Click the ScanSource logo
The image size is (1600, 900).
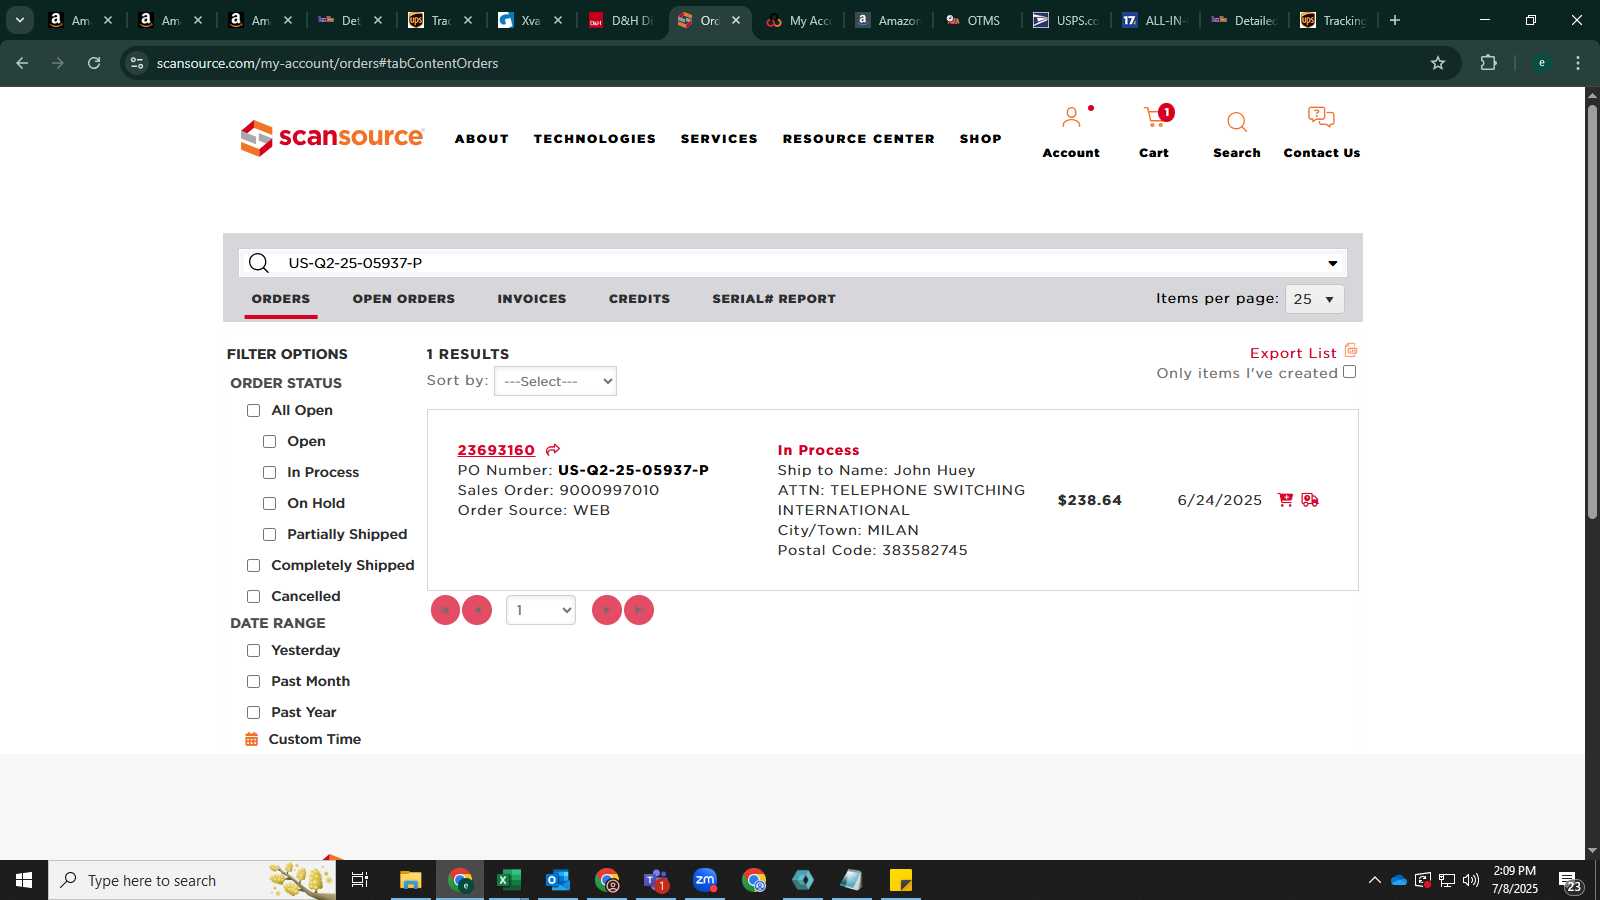click(332, 138)
